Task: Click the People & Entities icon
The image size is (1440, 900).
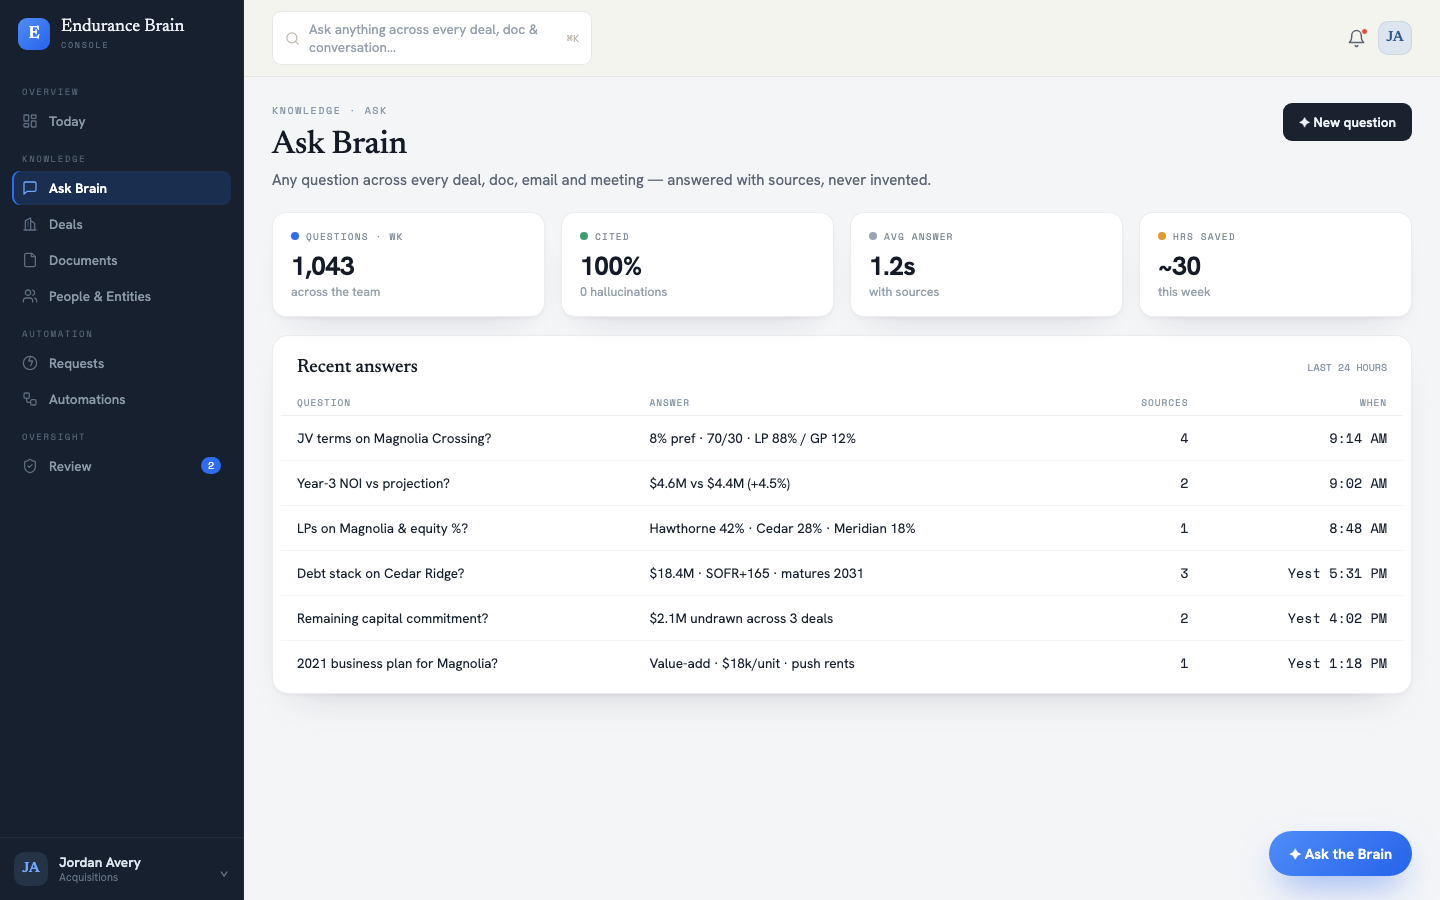Action: (x=30, y=296)
